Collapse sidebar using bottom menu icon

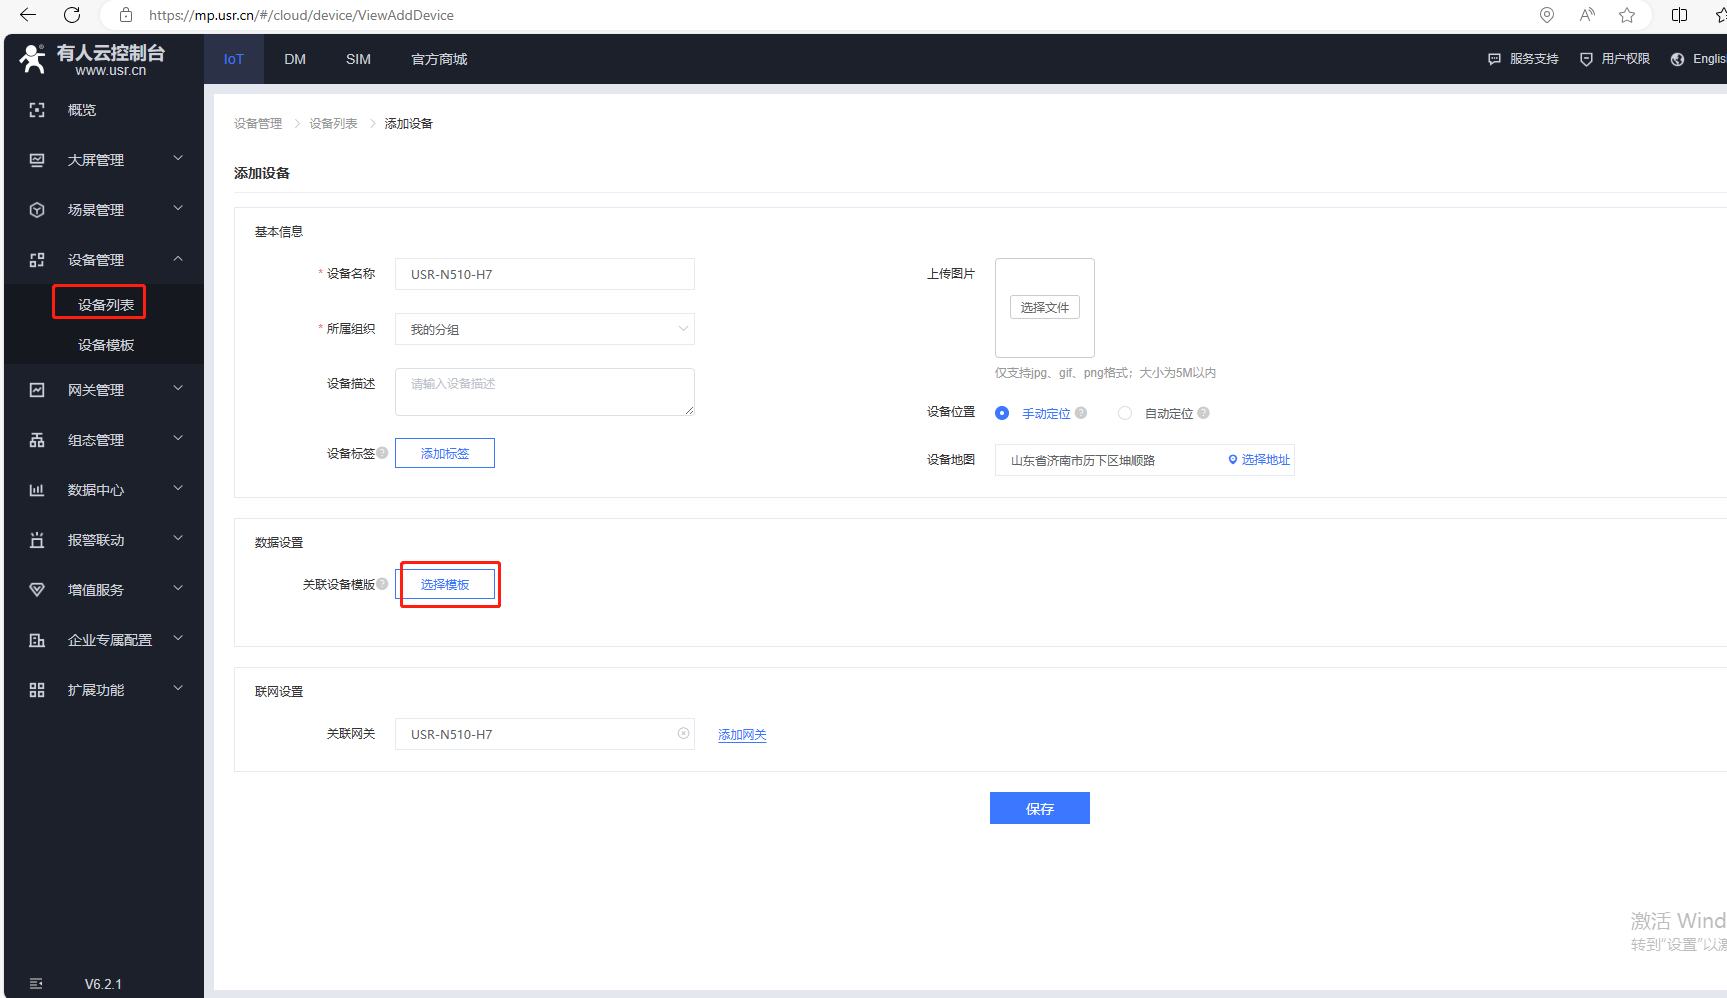pos(36,983)
